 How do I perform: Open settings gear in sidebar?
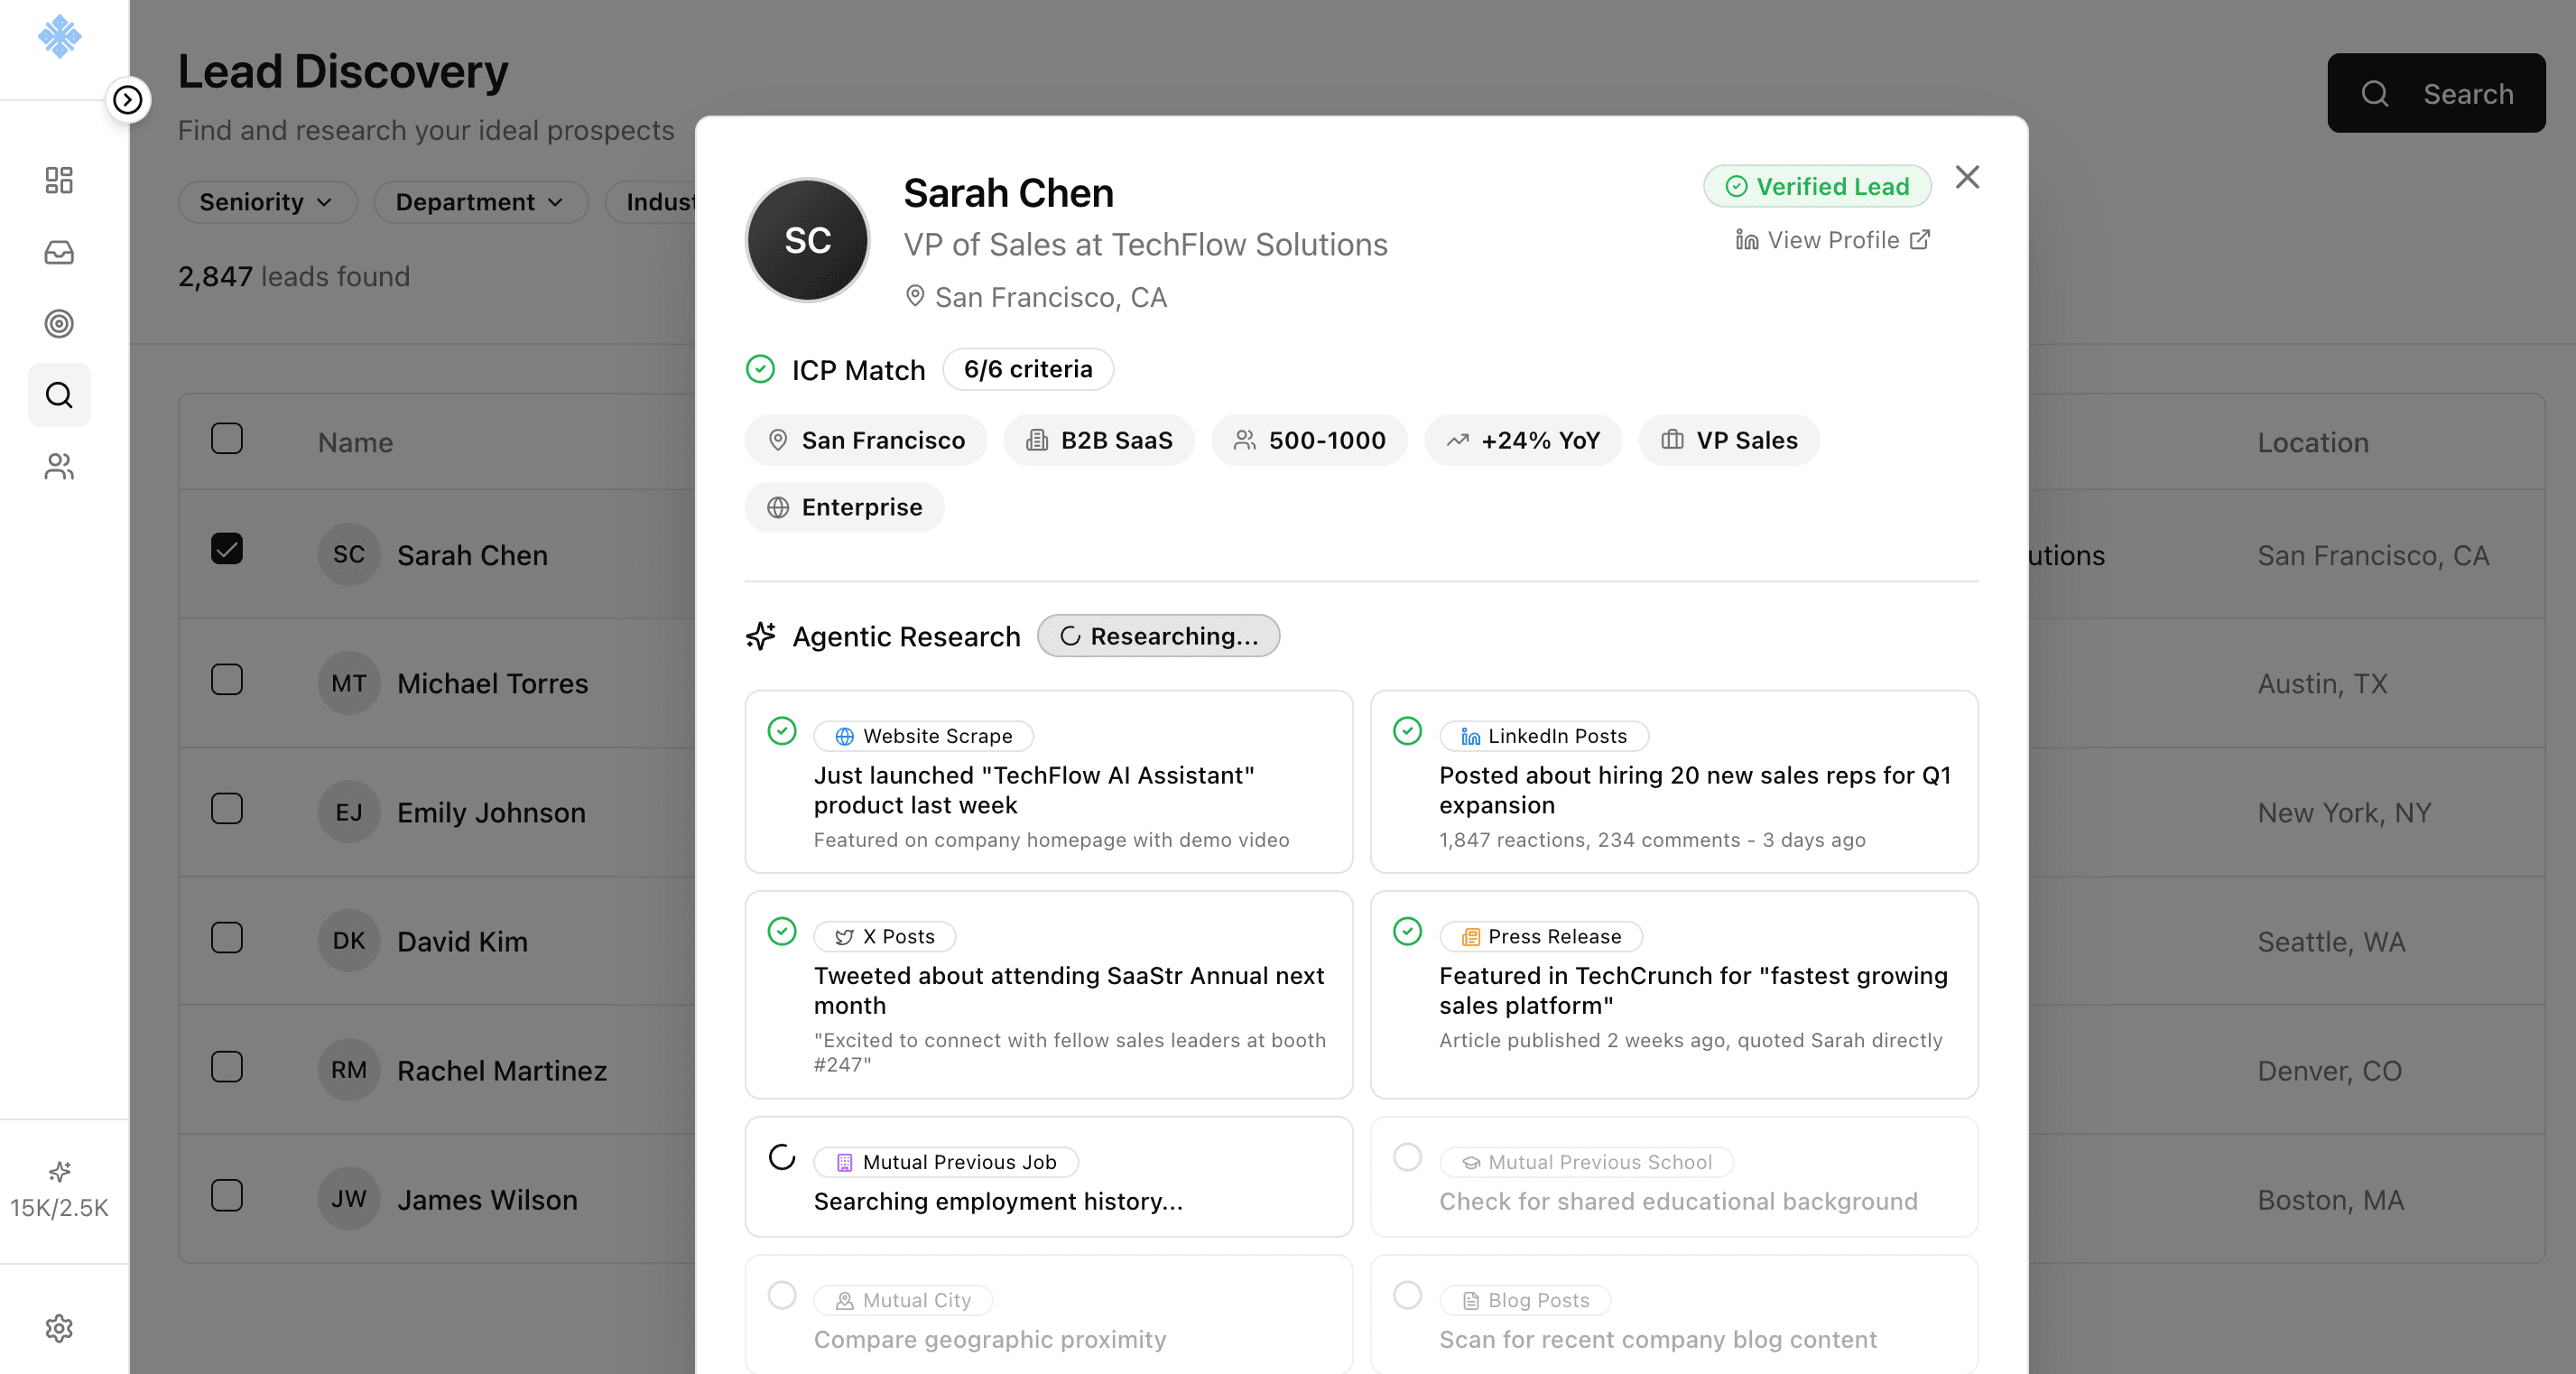click(x=59, y=1328)
